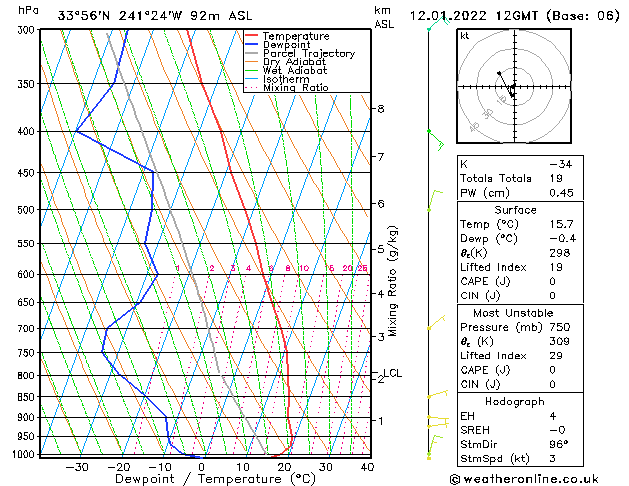Click the red Temperature legend line sample
Screen dimensions: 629x486
252,36
